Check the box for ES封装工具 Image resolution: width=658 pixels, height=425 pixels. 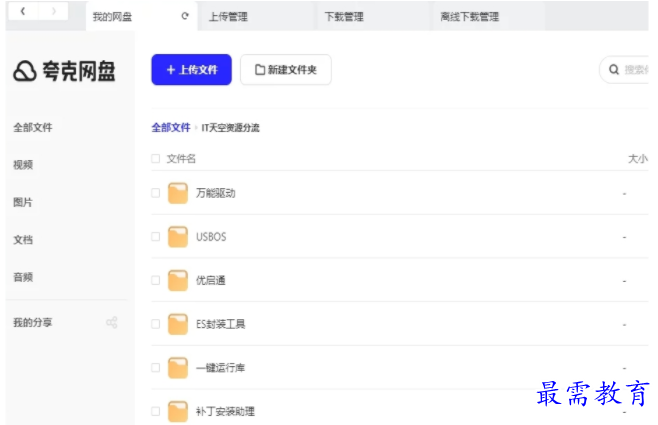coord(156,324)
